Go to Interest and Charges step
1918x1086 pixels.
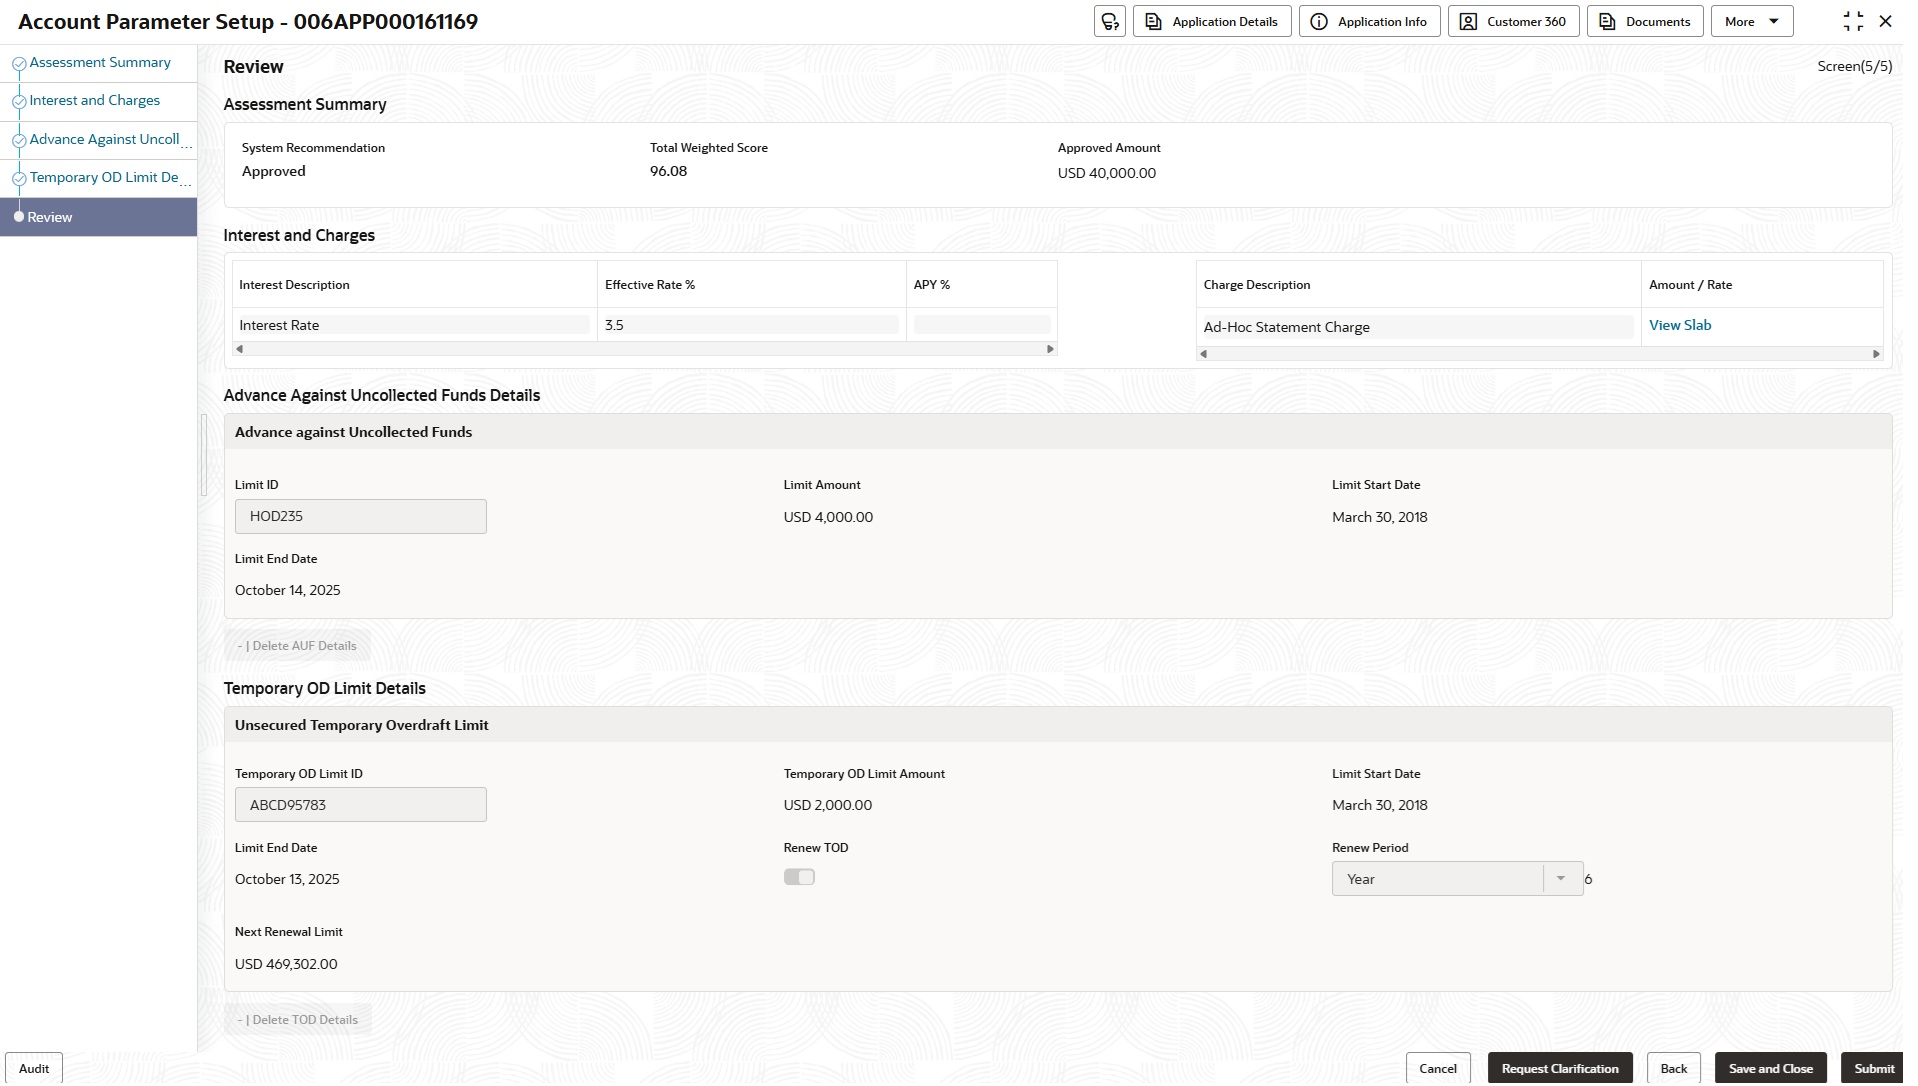tap(95, 100)
